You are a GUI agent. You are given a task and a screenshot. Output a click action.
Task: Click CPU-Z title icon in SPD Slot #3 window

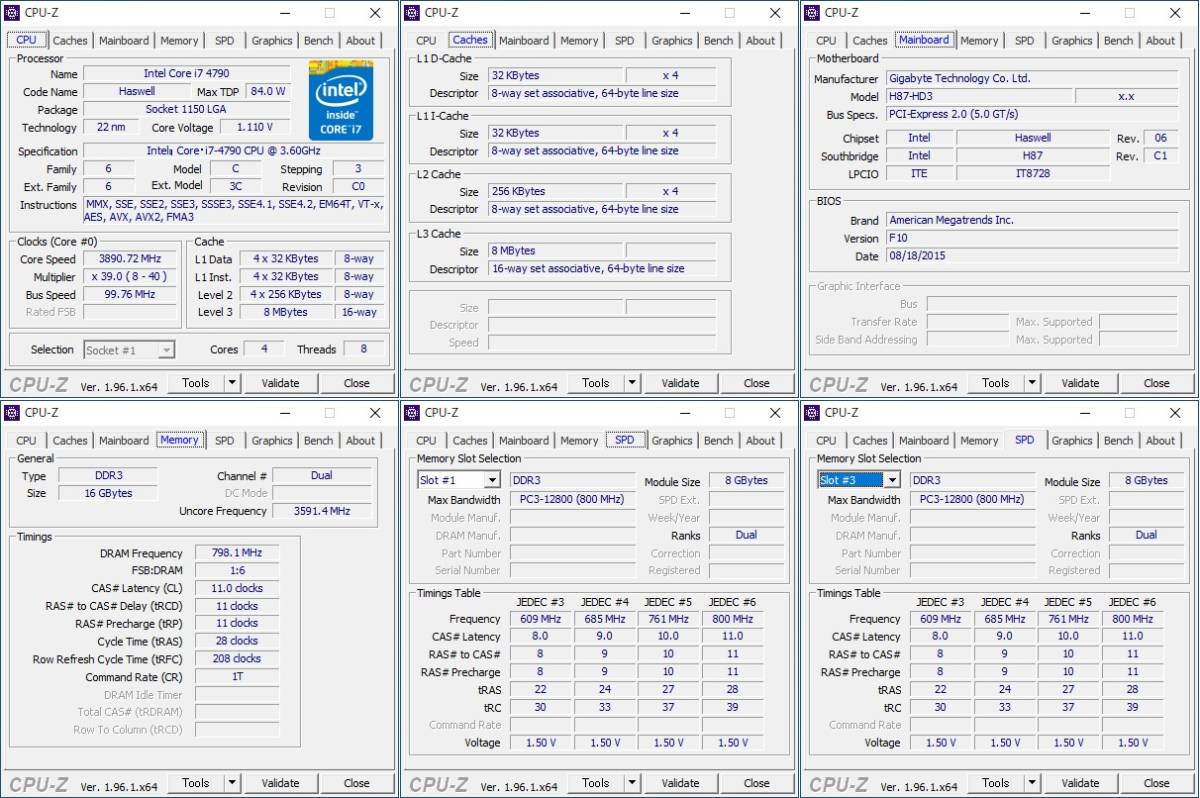coord(813,413)
